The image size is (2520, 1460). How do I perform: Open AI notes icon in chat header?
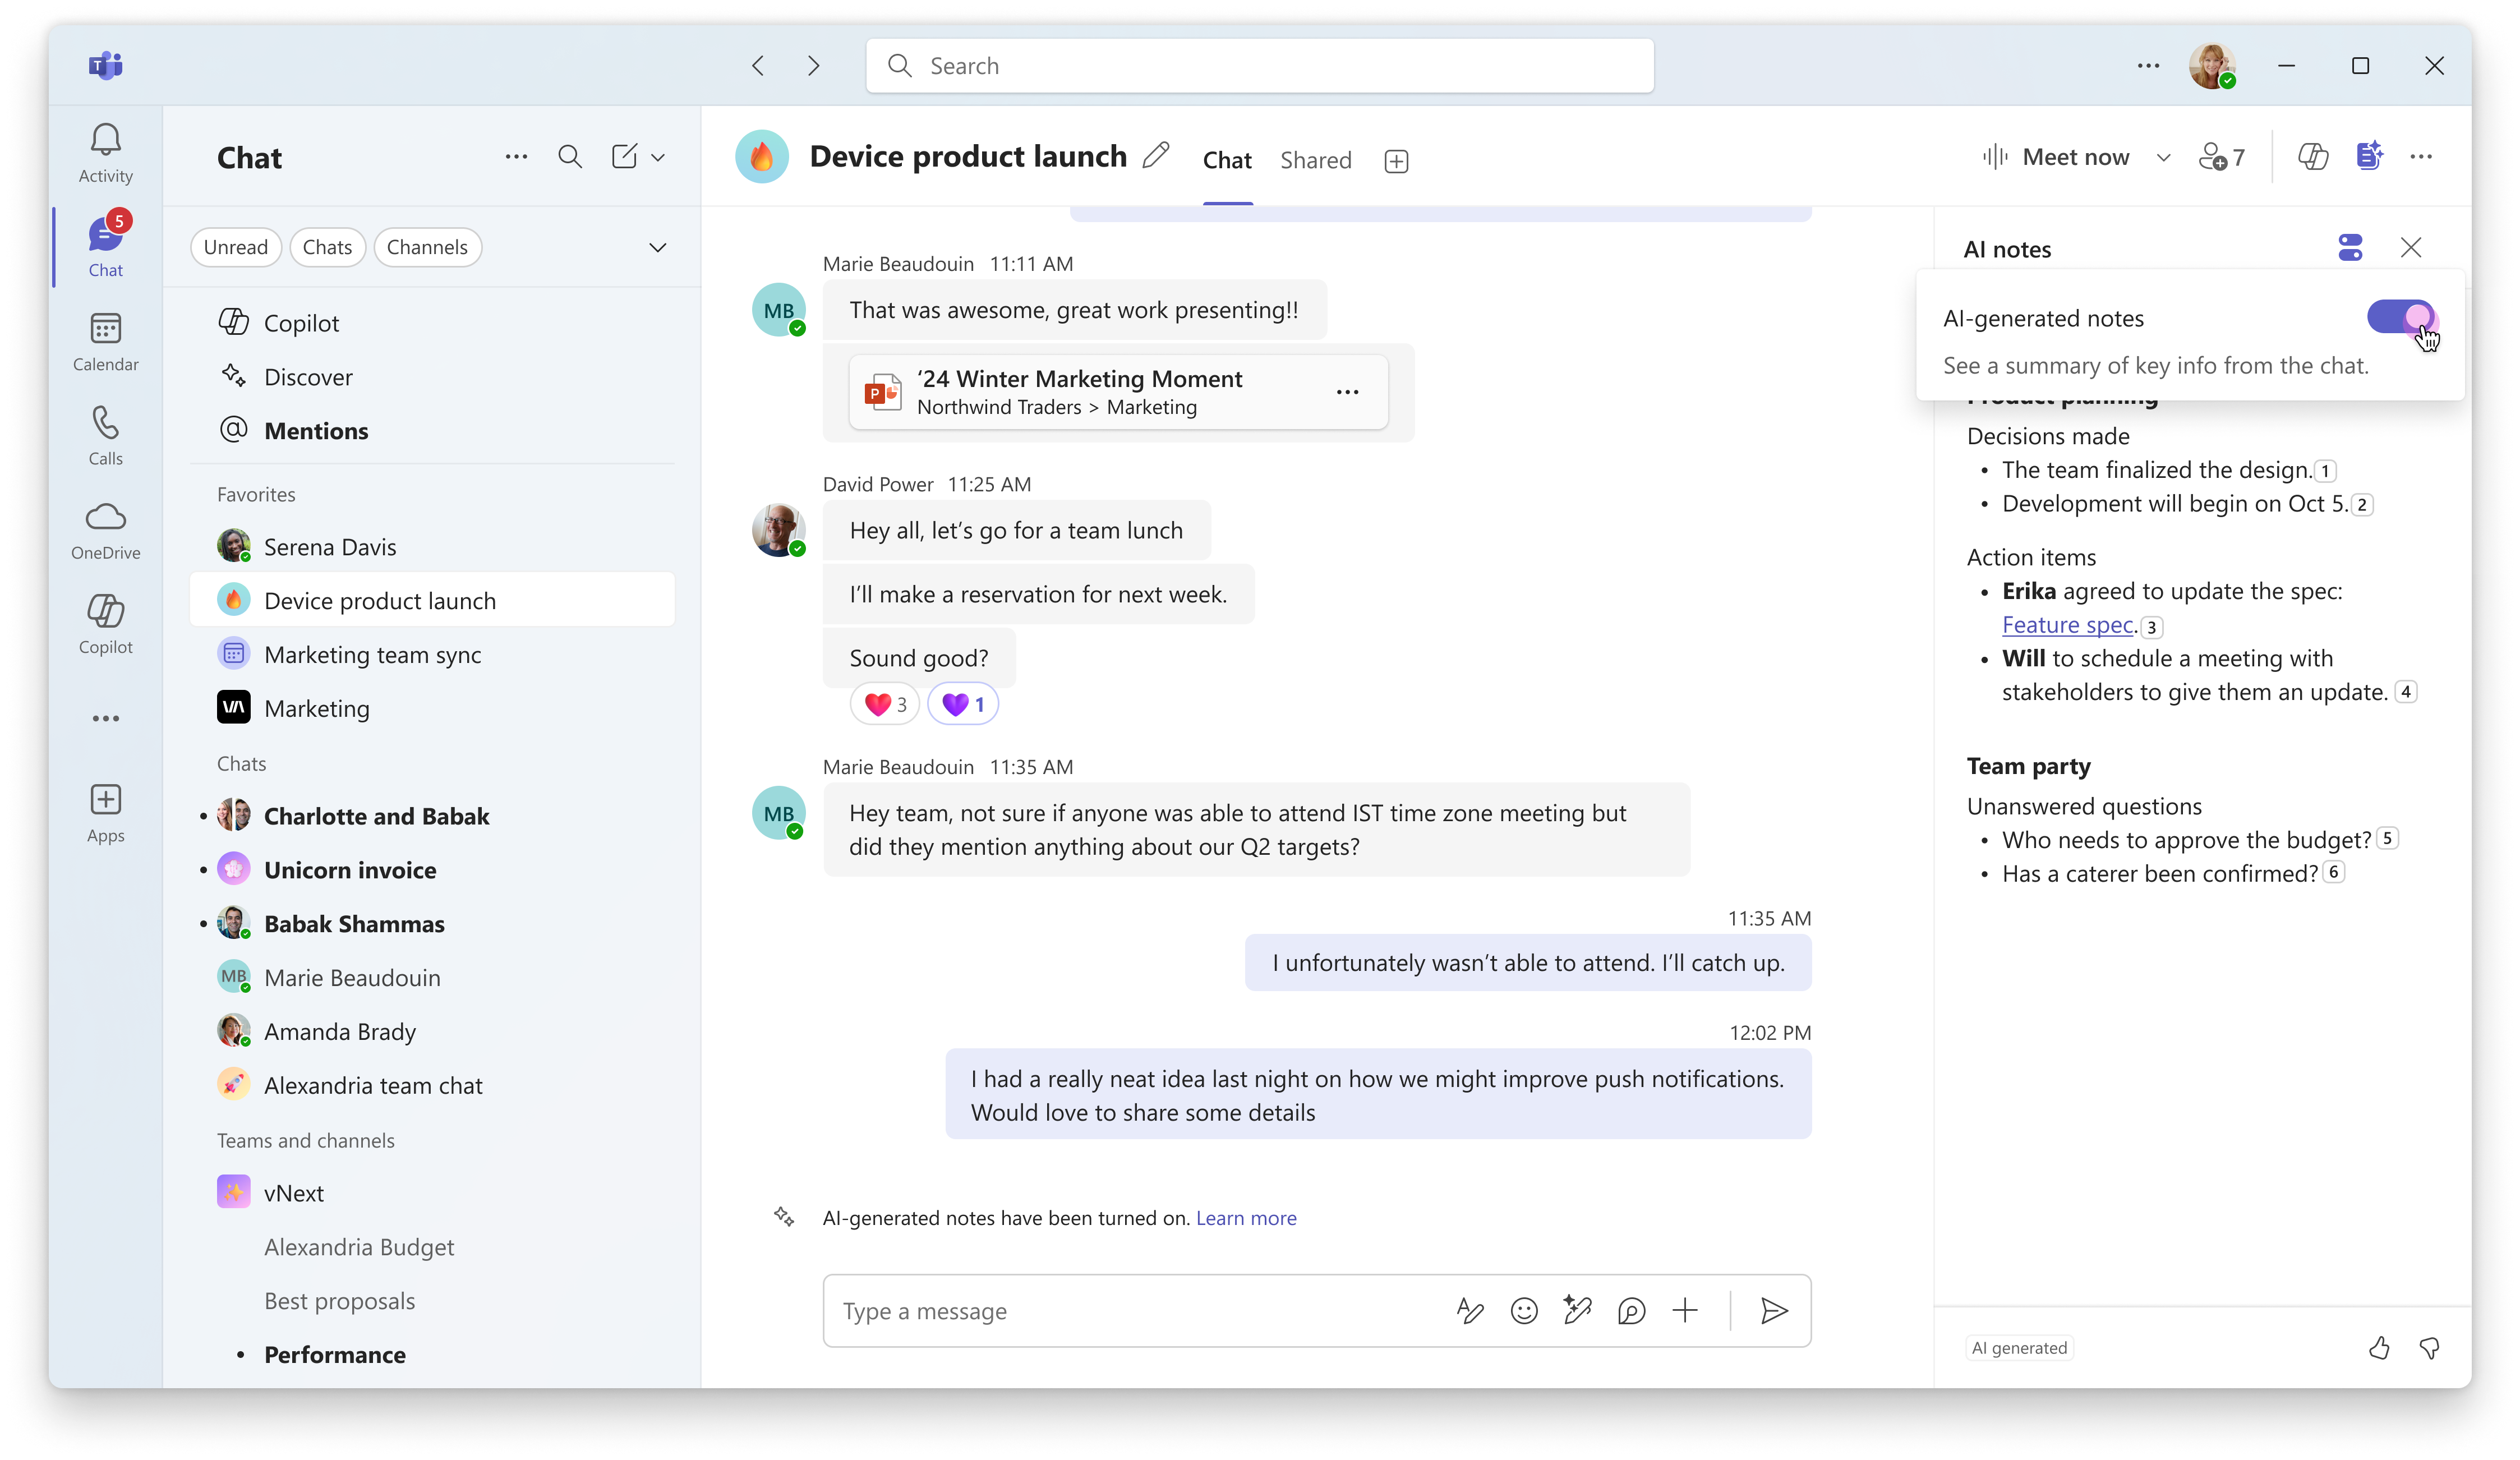pos(2368,156)
